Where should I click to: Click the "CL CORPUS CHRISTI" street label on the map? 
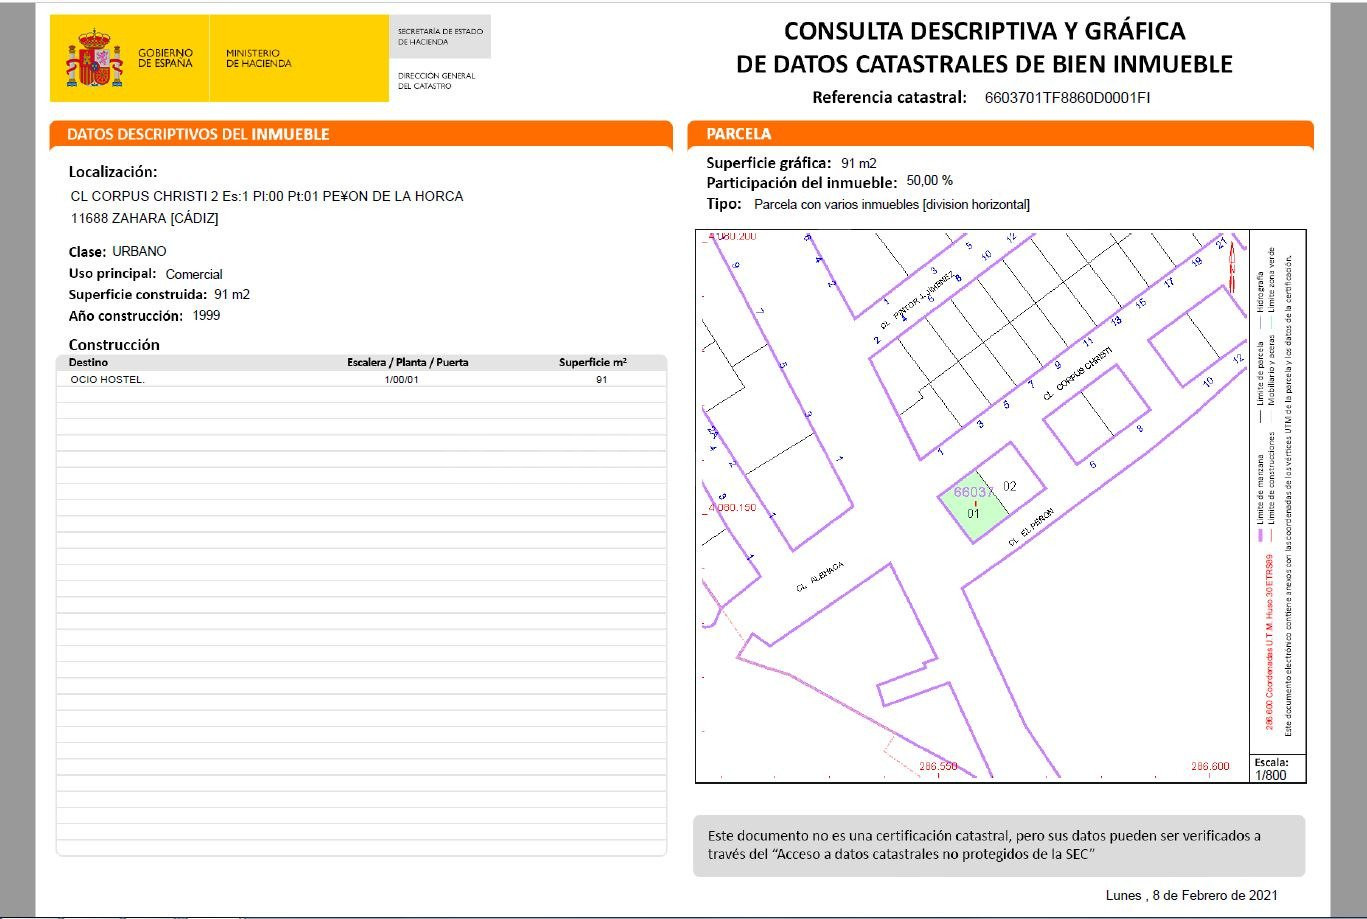point(1076,375)
